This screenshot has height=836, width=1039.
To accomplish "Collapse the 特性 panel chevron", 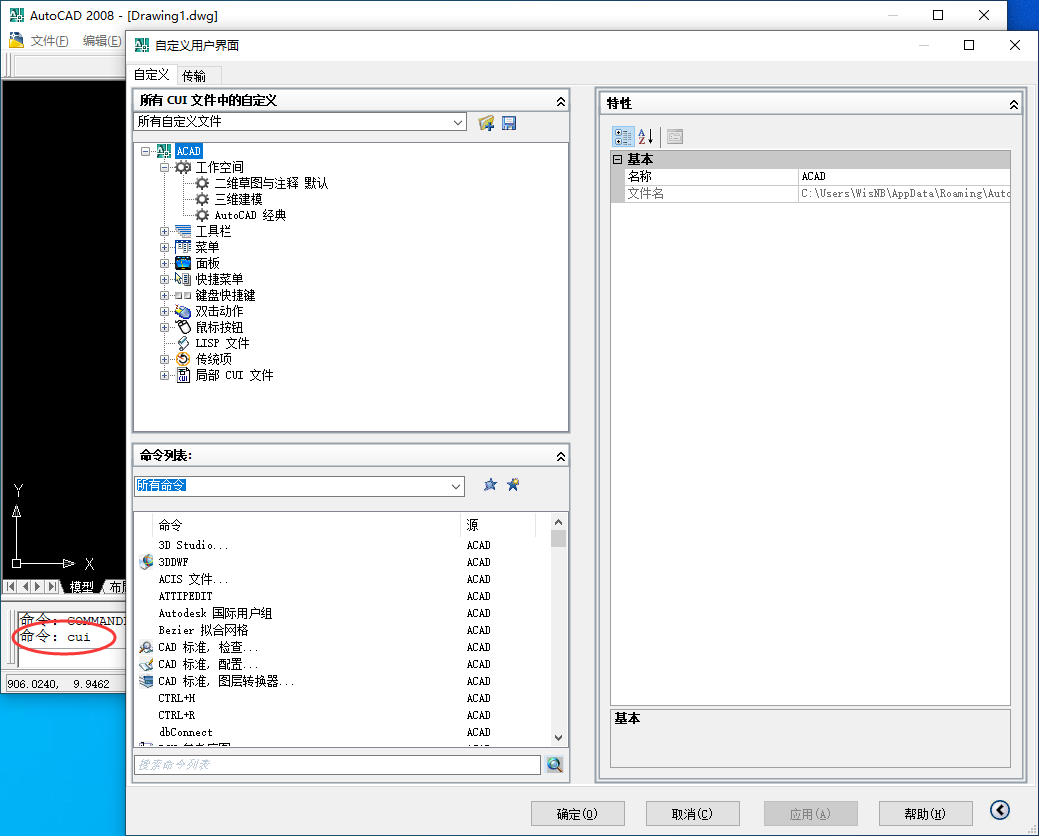I will (1014, 105).
